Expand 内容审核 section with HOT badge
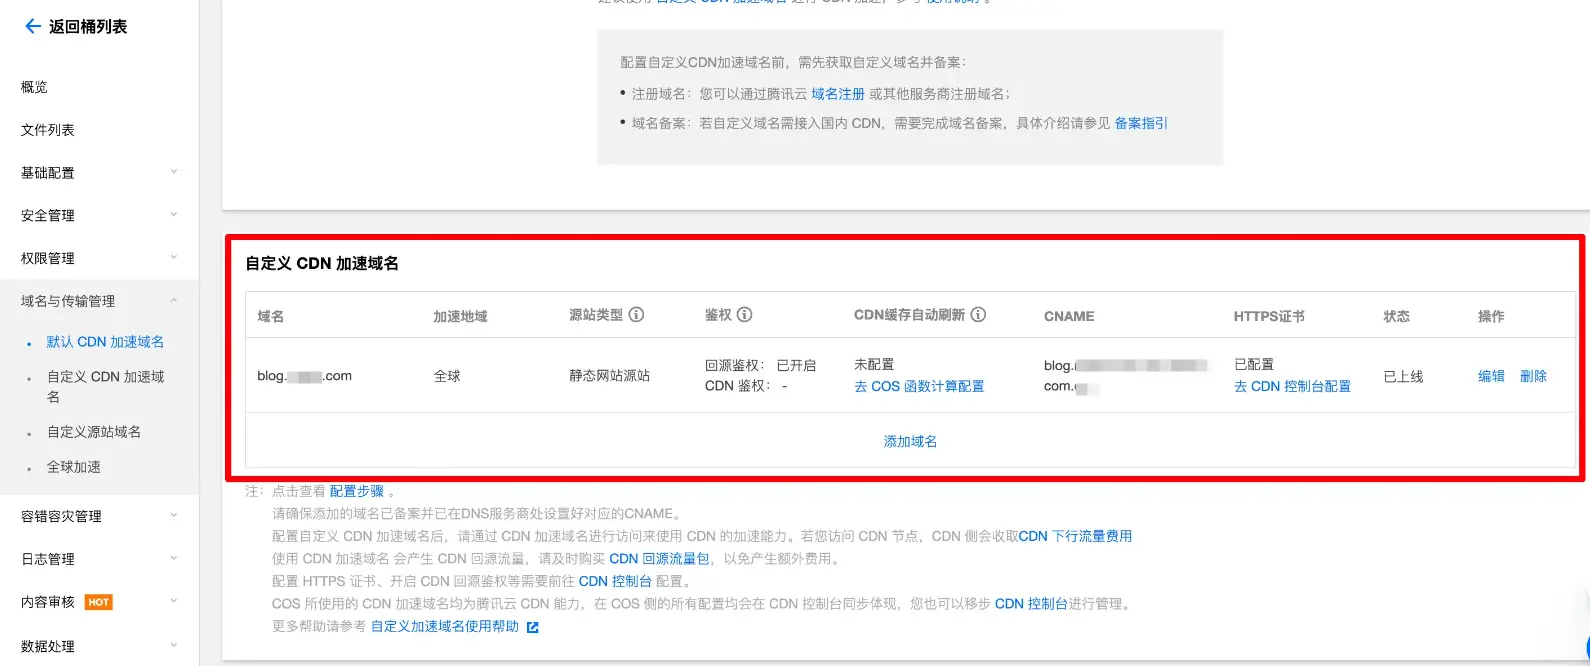The image size is (1590, 666). point(173,602)
